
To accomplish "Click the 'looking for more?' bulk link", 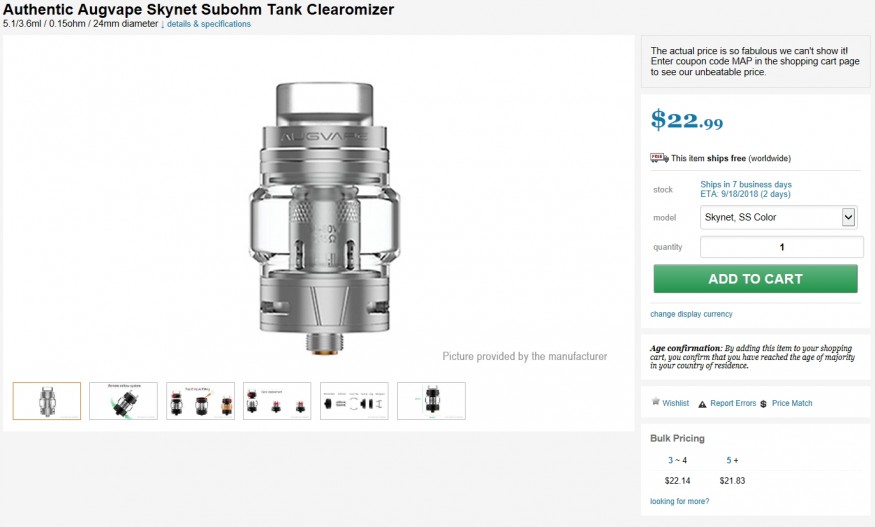I will [680, 501].
